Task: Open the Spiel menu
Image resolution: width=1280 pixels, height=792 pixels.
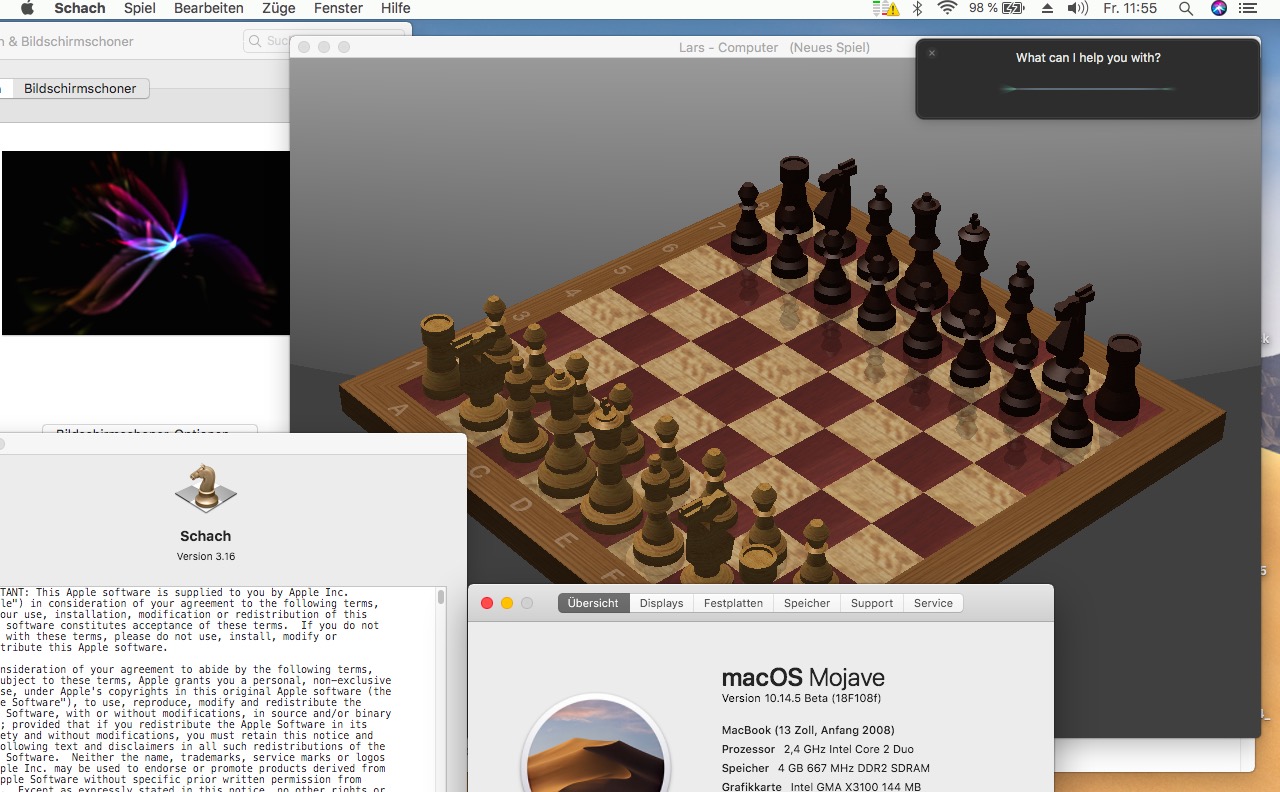Action: click(x=140, y=8)
